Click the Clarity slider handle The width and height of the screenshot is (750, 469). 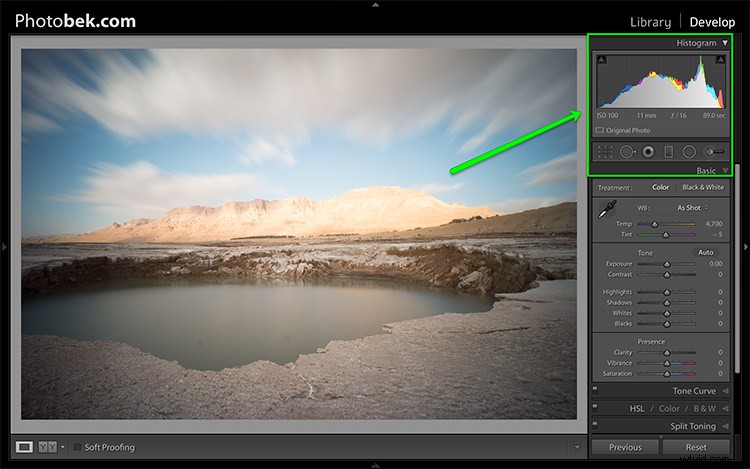(667, 352)
